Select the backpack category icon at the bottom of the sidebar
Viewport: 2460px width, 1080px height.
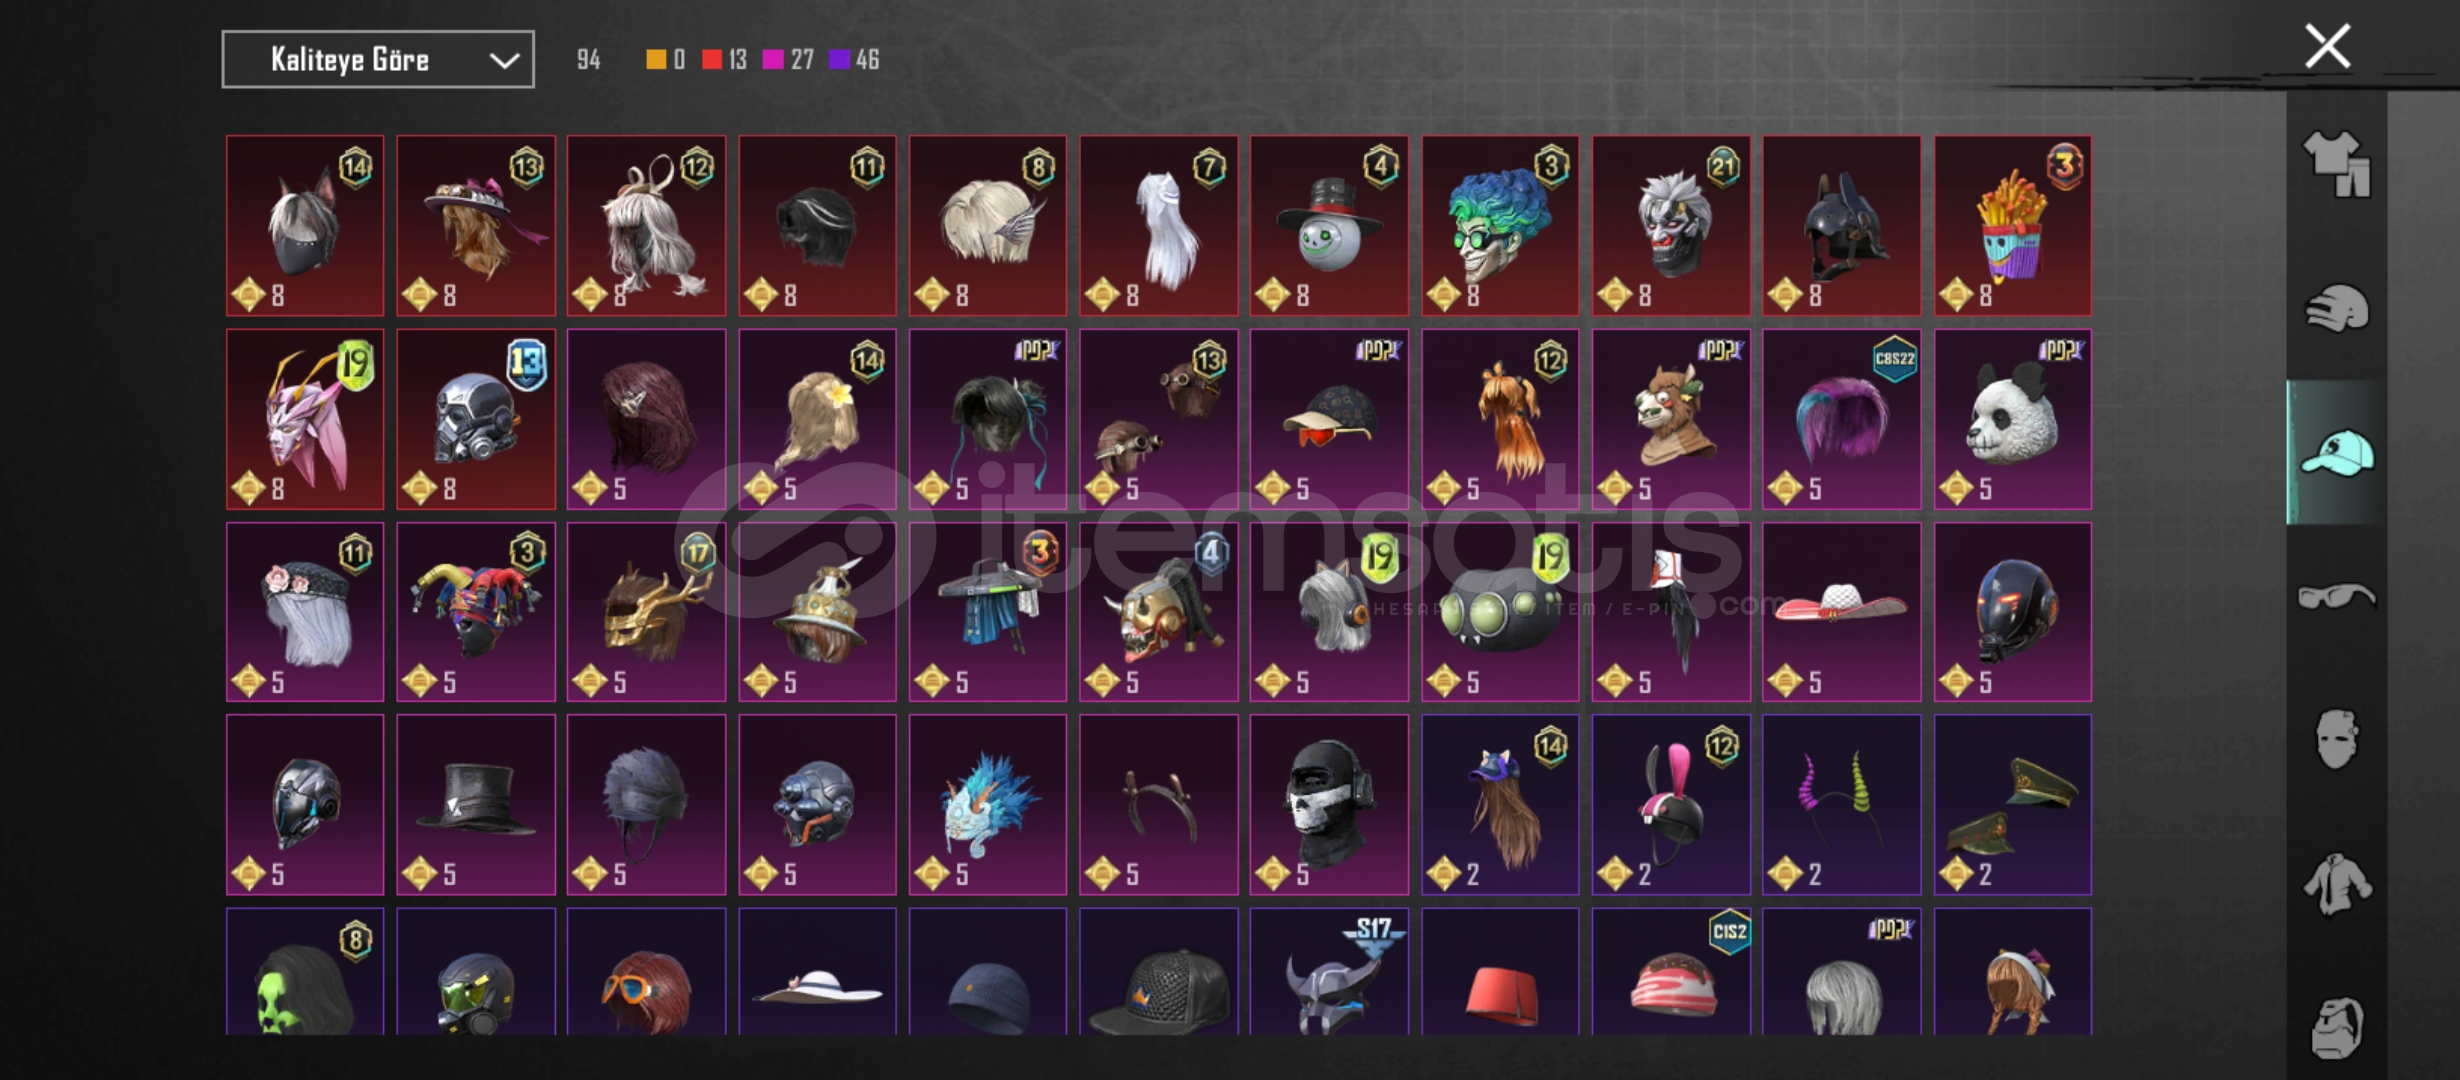pos(2336,1027)
